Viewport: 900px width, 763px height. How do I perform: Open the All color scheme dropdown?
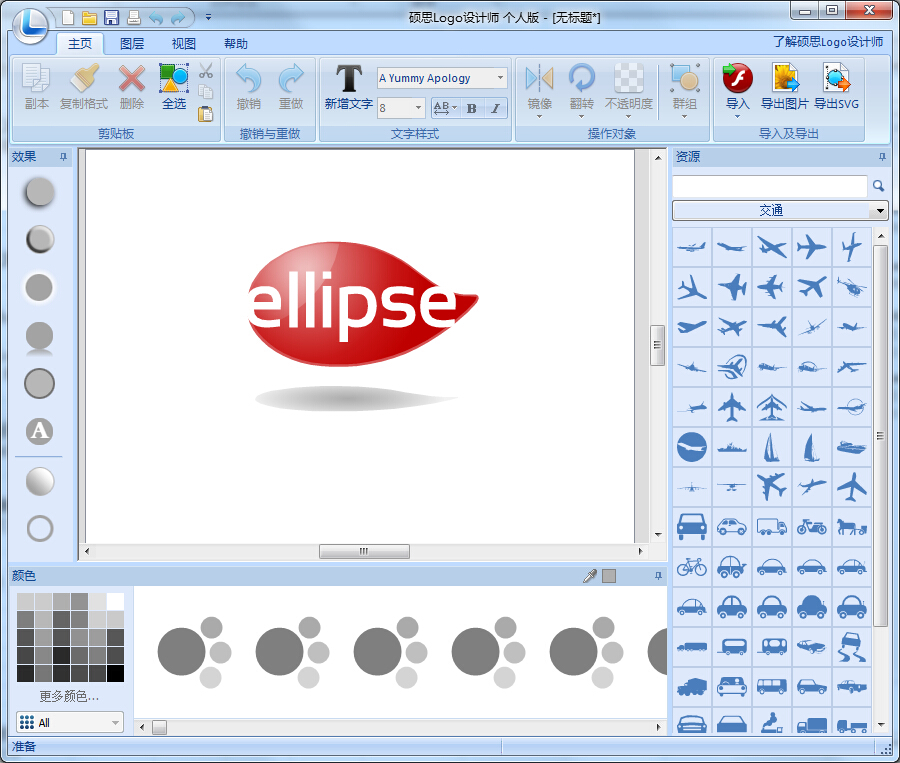coord(116,722)
